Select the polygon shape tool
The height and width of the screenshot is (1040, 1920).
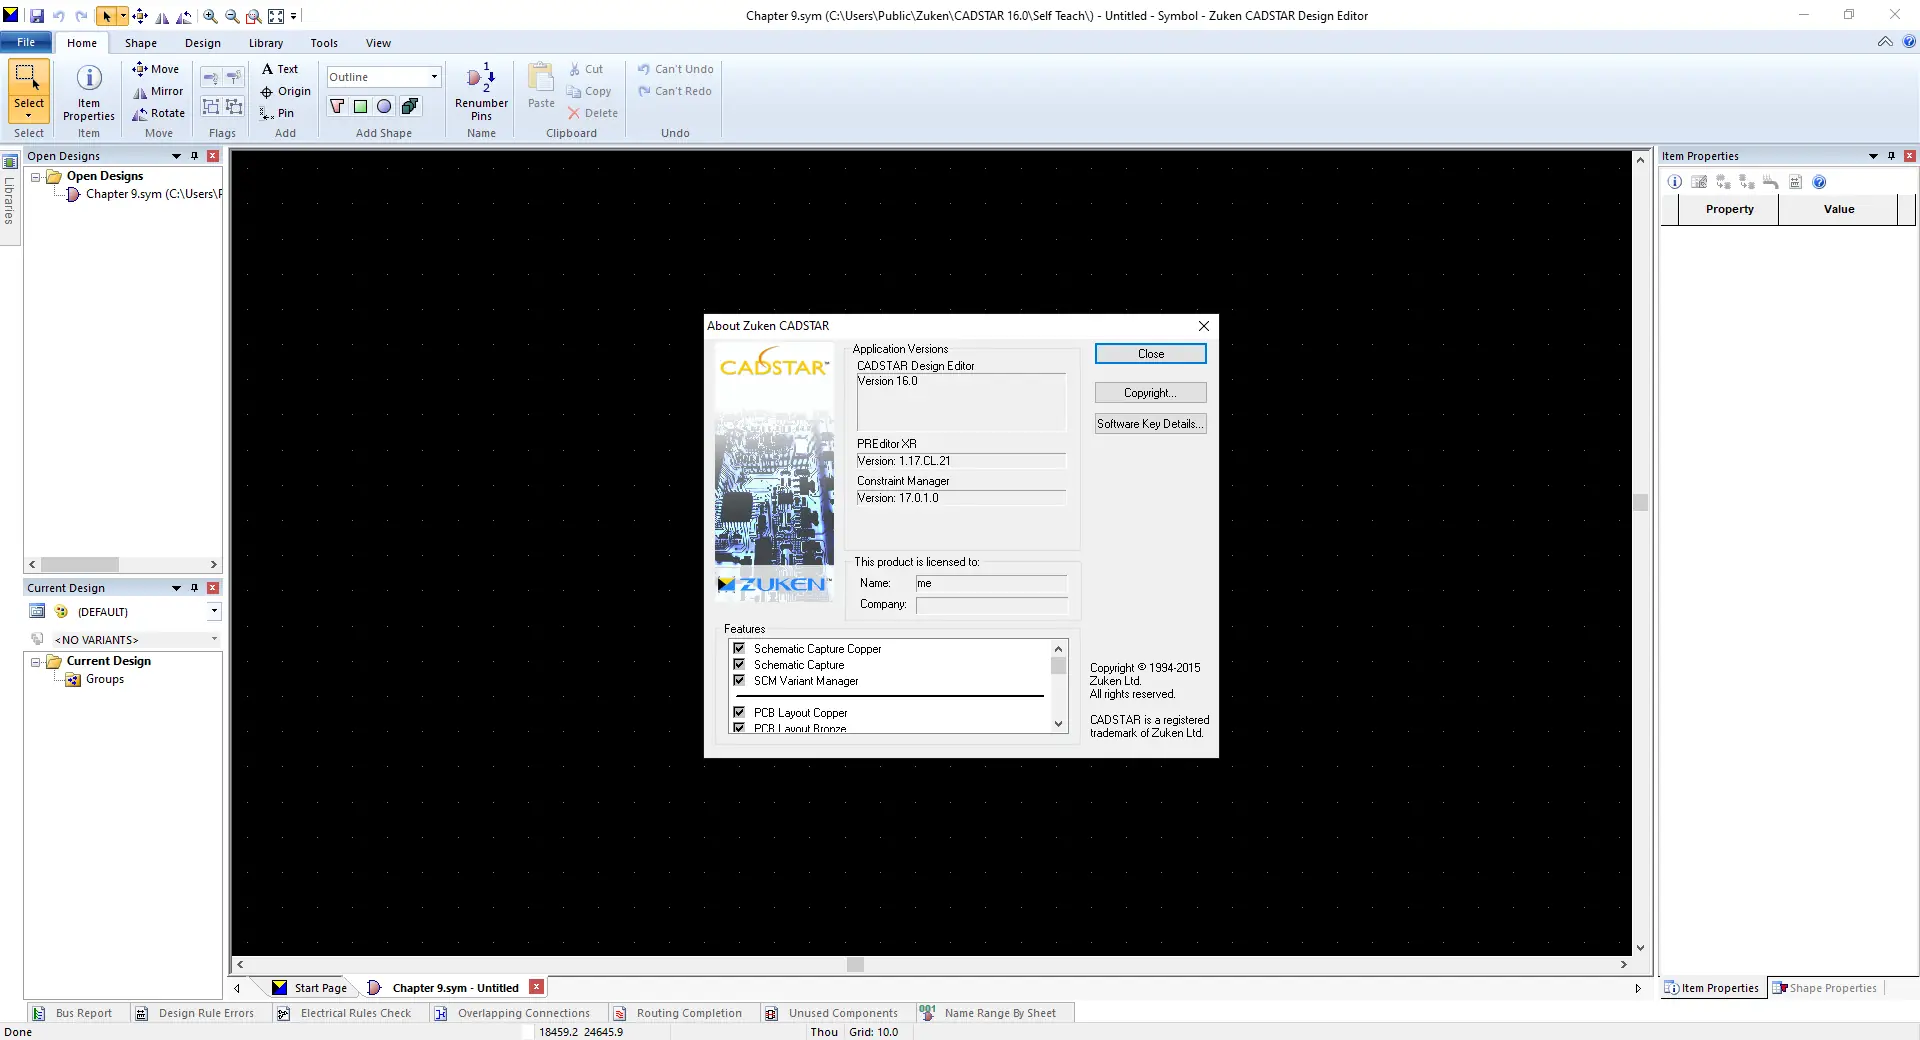click(x=337, y=106)
